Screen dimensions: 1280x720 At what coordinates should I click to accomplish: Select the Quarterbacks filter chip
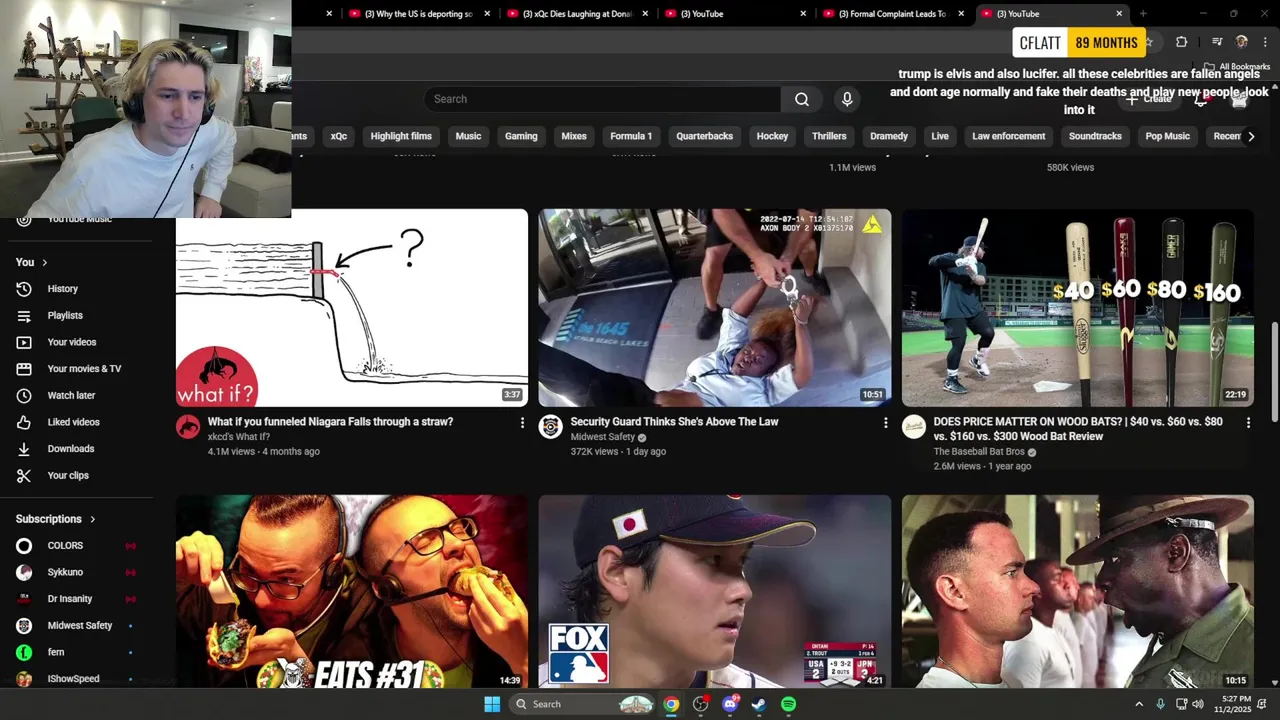[704, 136]
